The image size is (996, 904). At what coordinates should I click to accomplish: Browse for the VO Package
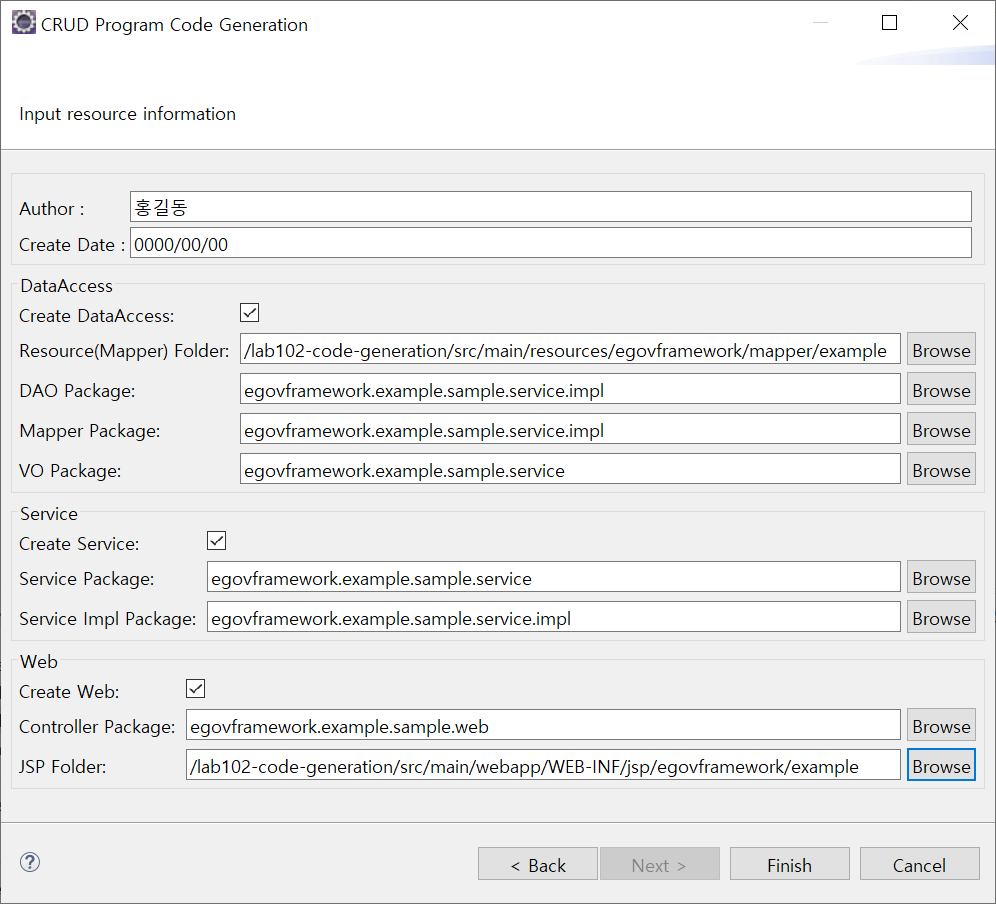[x=940, y=470]
